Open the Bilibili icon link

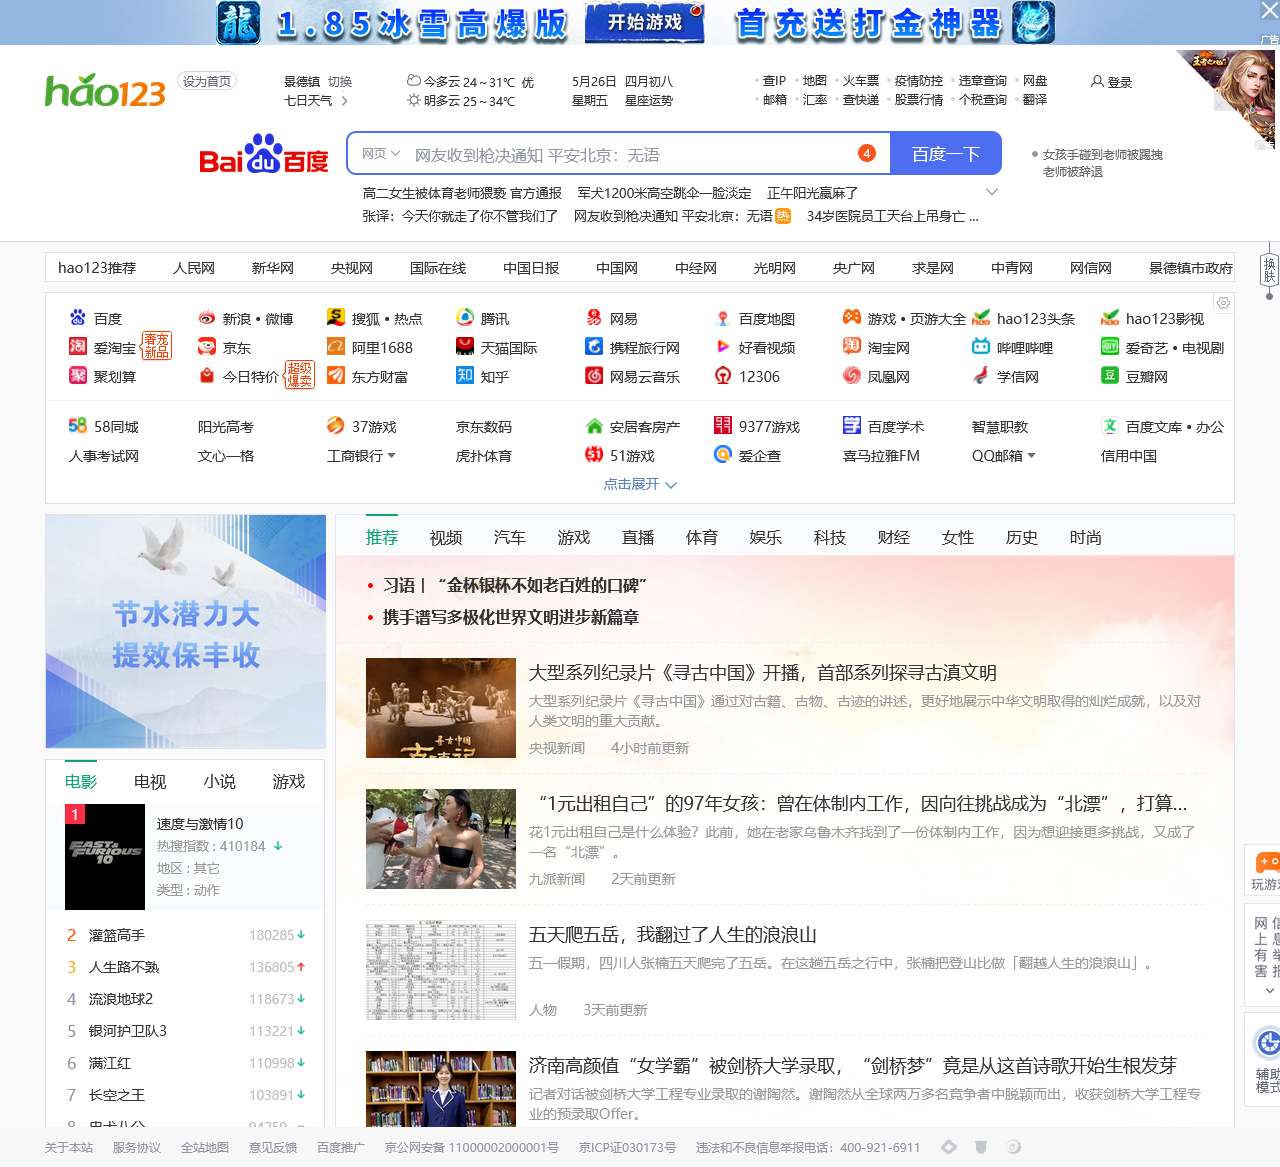pyautogui.click(x=980, y=347)
